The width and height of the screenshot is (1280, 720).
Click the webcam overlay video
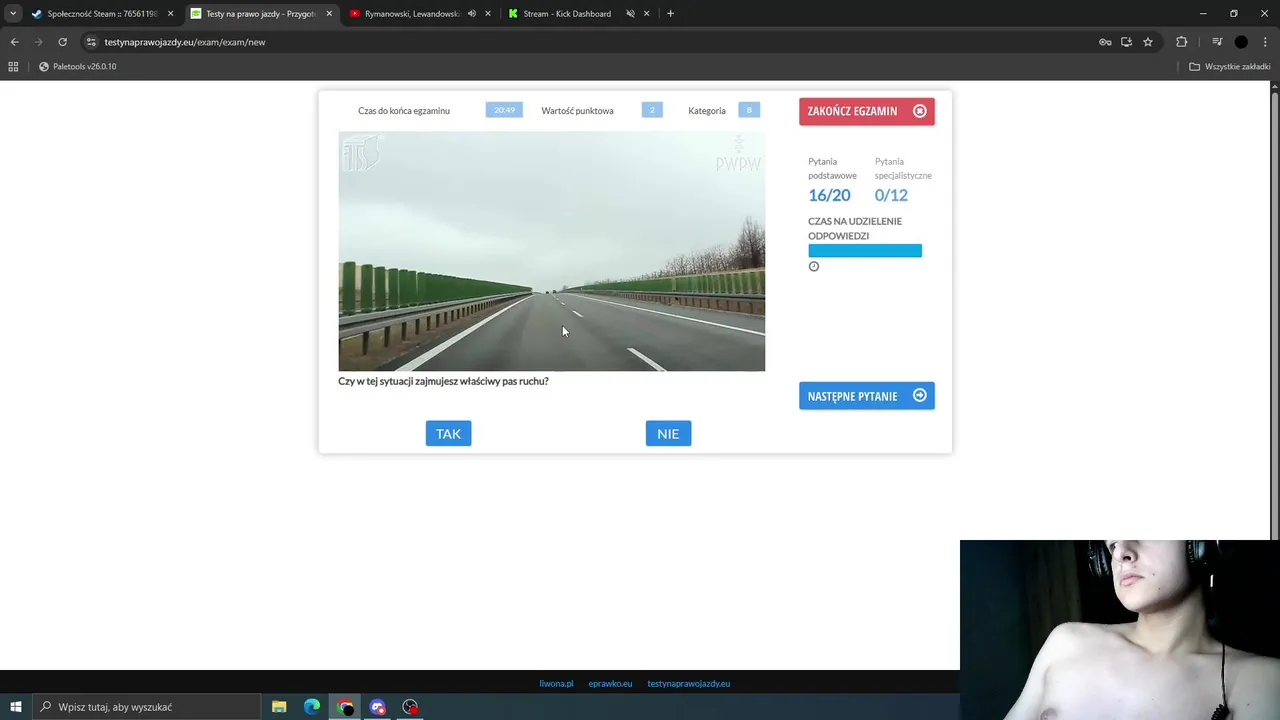coord(1120,630)
